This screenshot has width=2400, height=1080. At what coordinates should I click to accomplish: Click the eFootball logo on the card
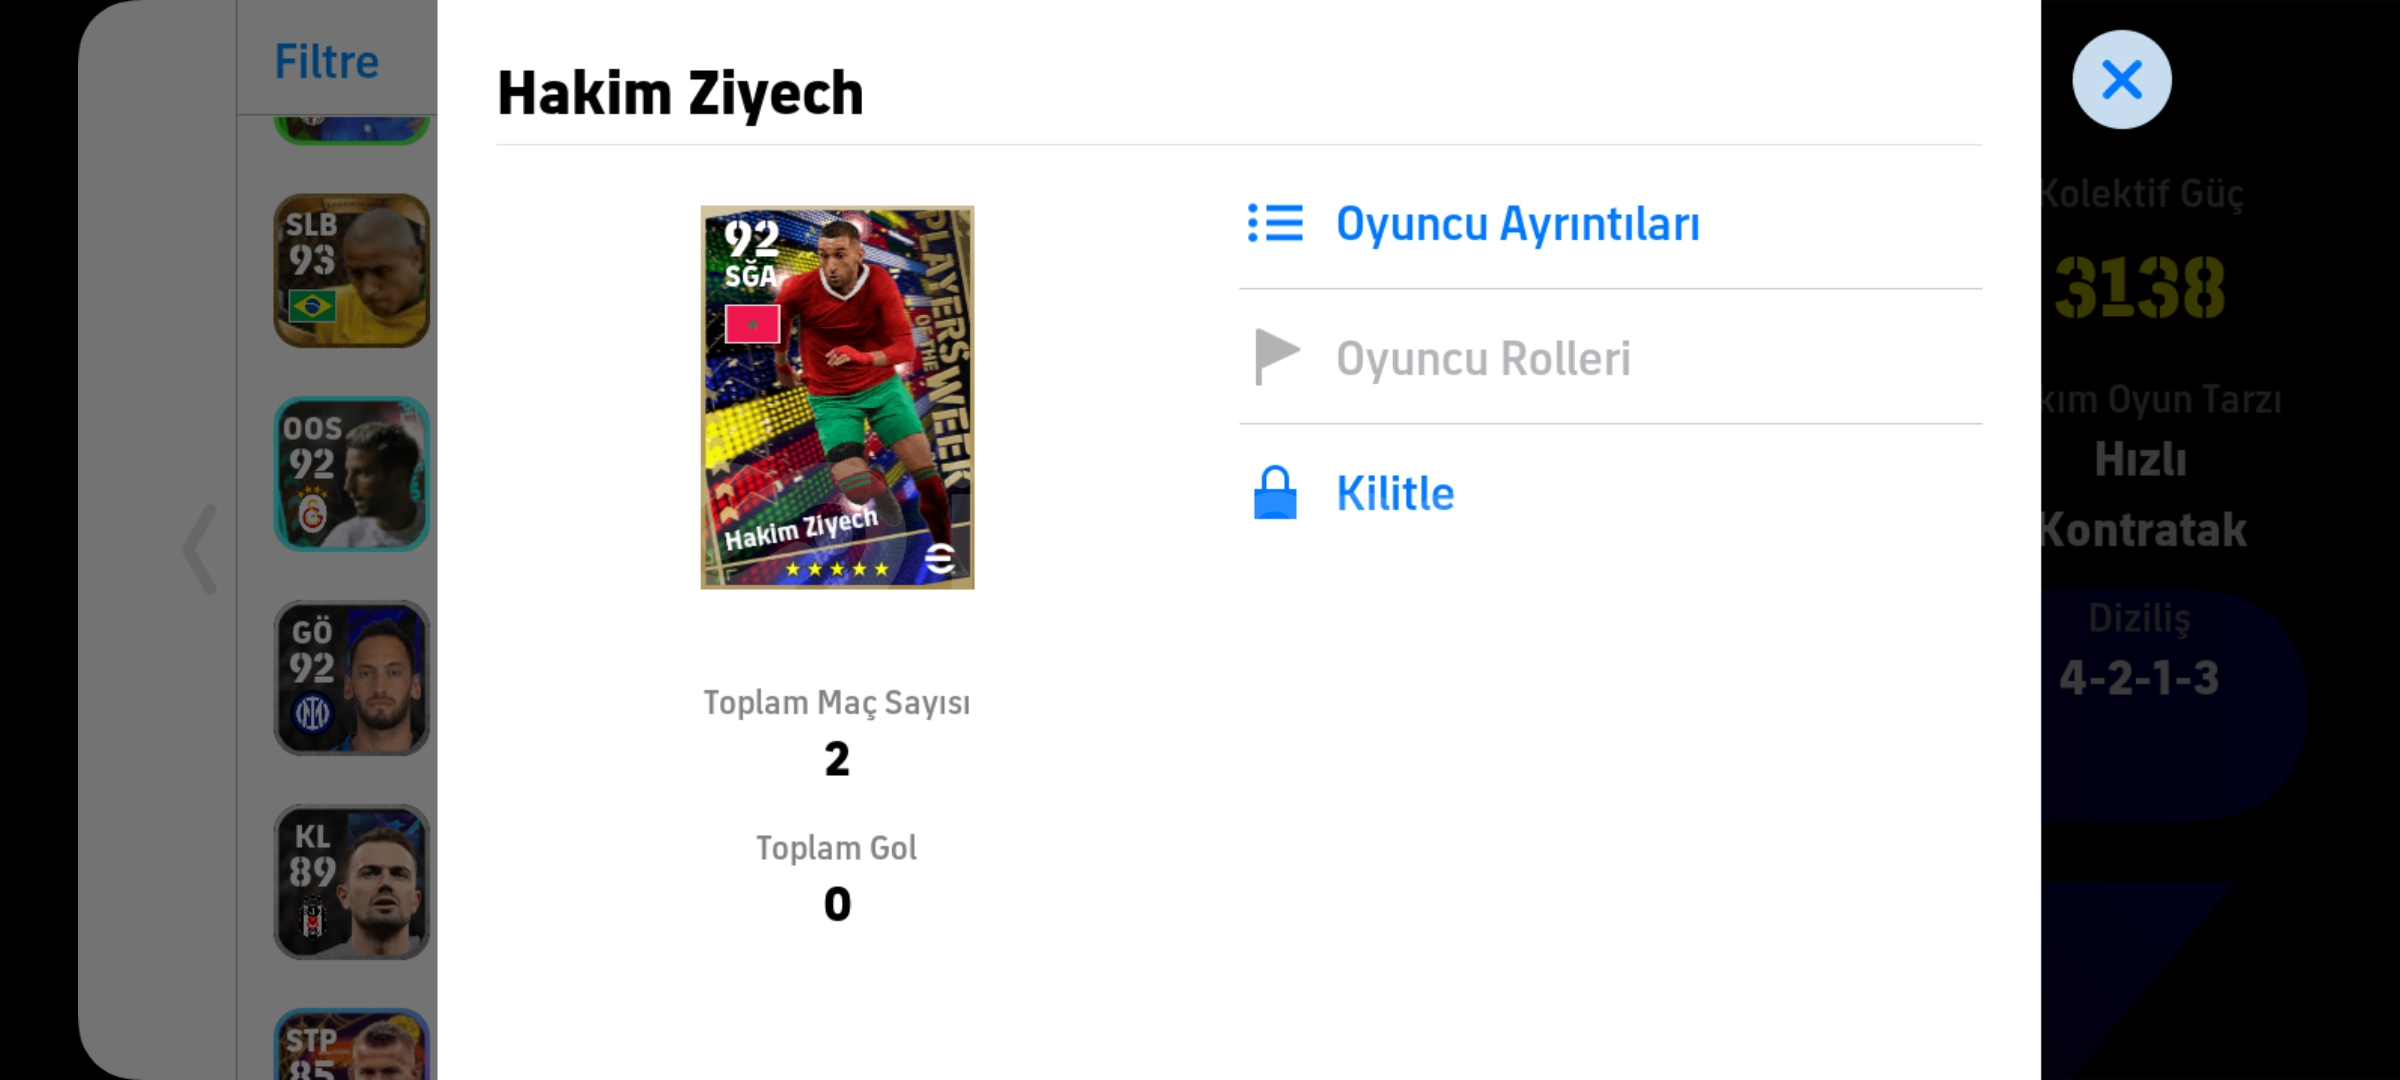pos(940,558)
